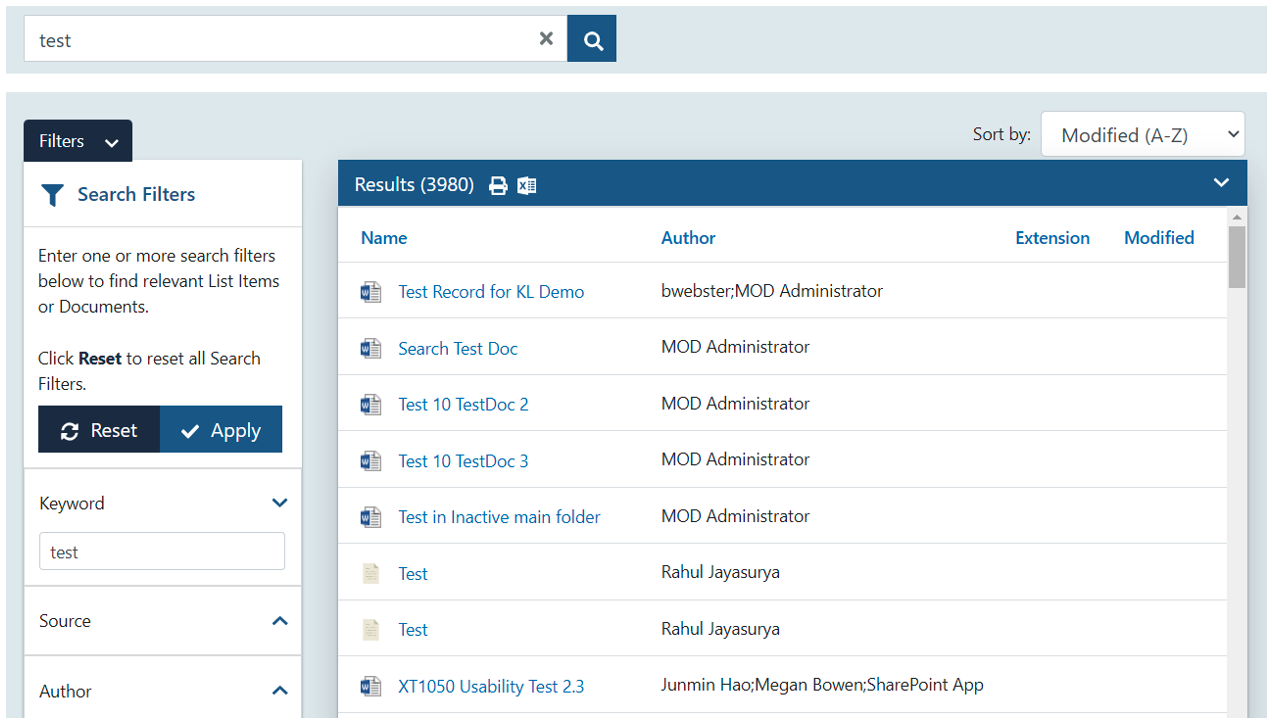This screenshot has width=1272, height=723.
Task: Export results with the Excel icon
Action: 527,185
